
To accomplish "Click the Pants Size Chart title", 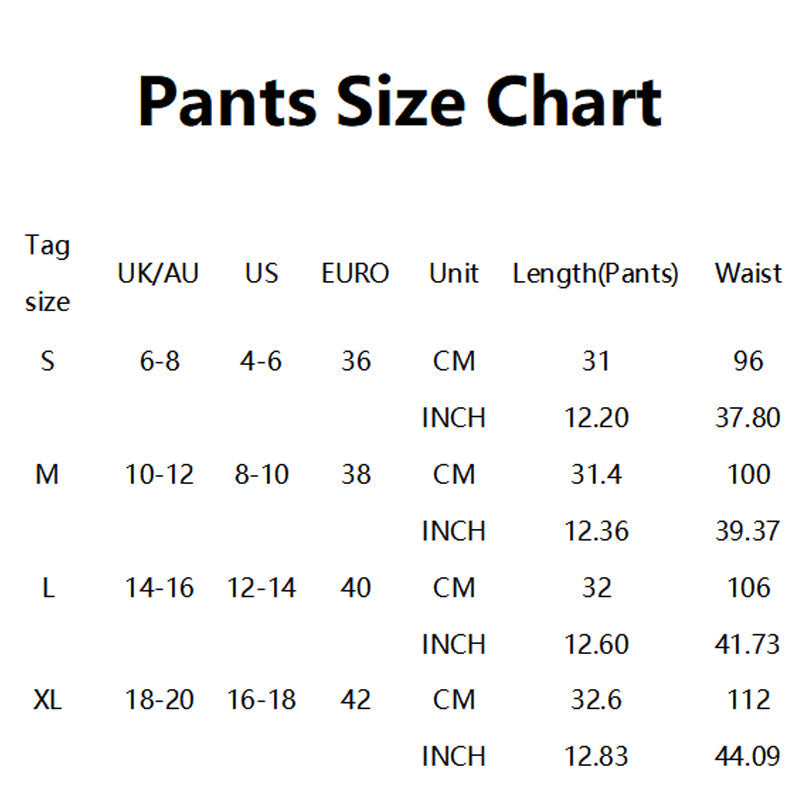I will (x=400, y=101).
